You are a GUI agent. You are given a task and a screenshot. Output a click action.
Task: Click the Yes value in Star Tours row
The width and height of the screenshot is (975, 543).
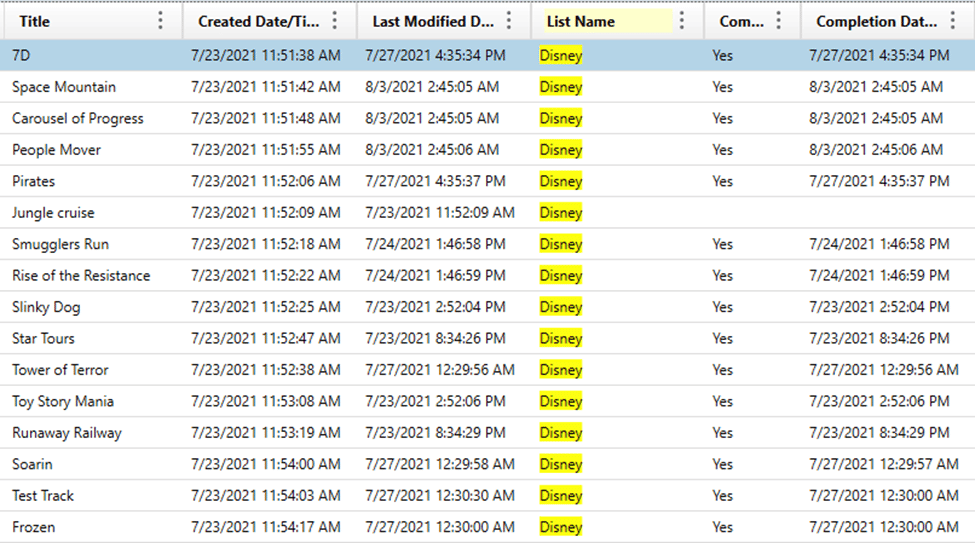[723, 338]
